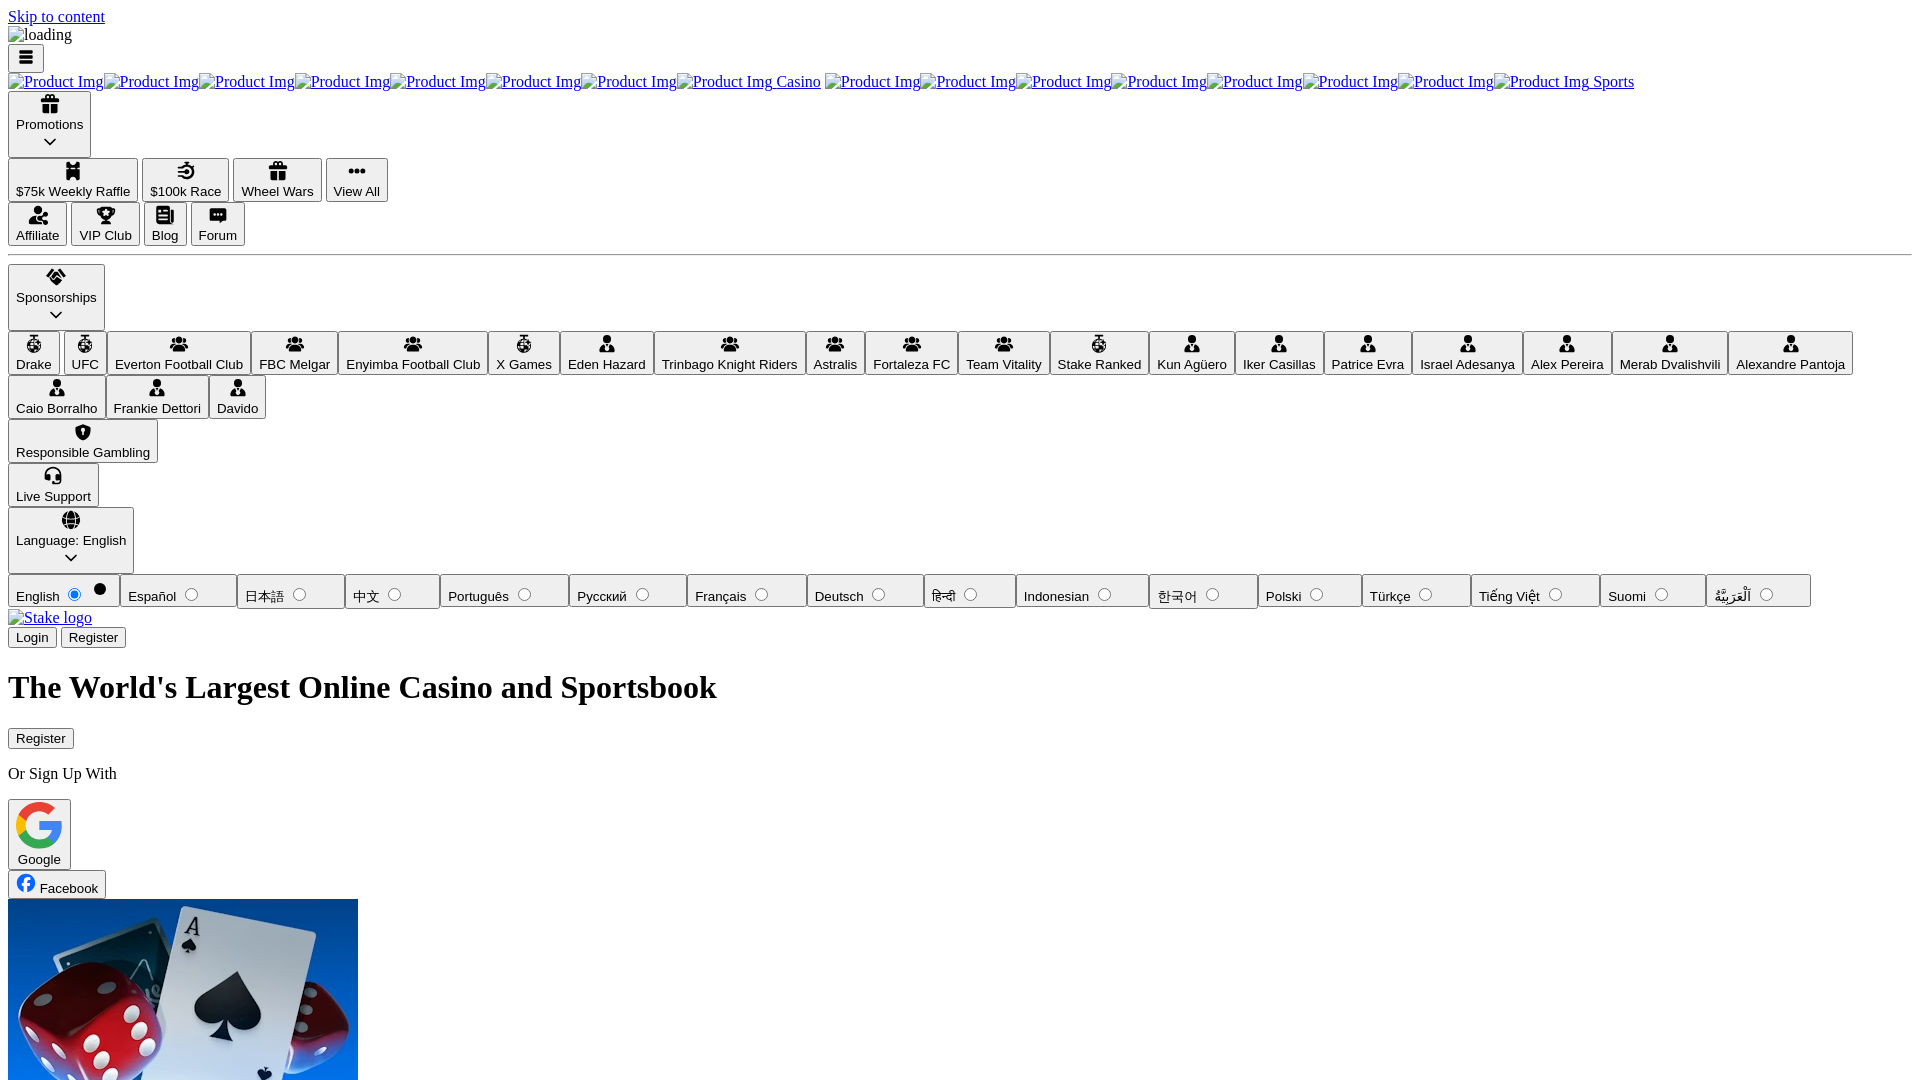Viewport: 1920px width, 1080px height.
Task: Select the Caio Borralho sponsorship
Action: tap(57, 397)
